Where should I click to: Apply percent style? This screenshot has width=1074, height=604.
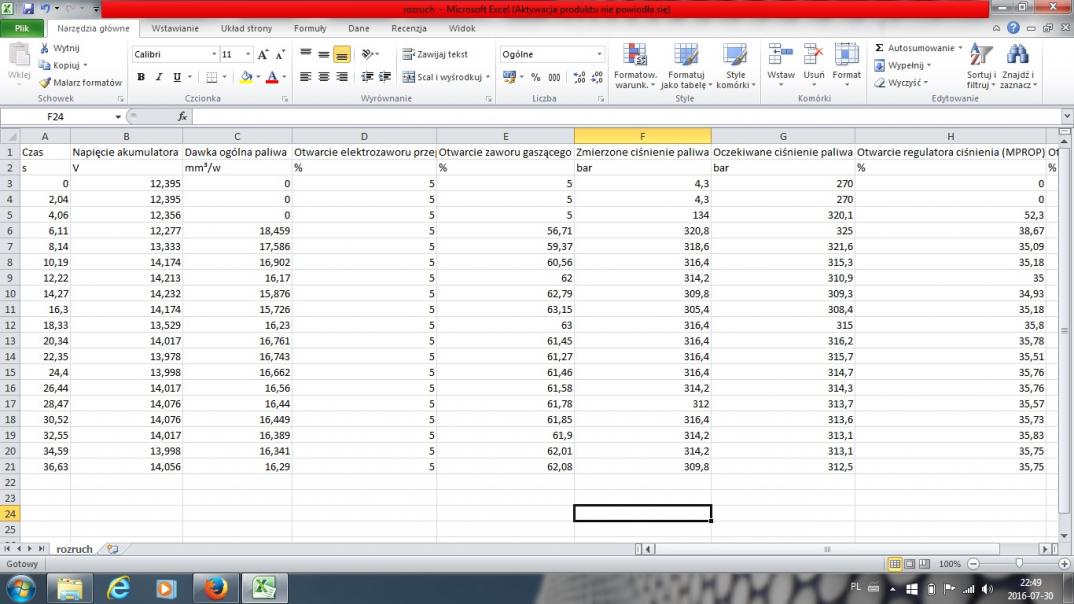536,77
